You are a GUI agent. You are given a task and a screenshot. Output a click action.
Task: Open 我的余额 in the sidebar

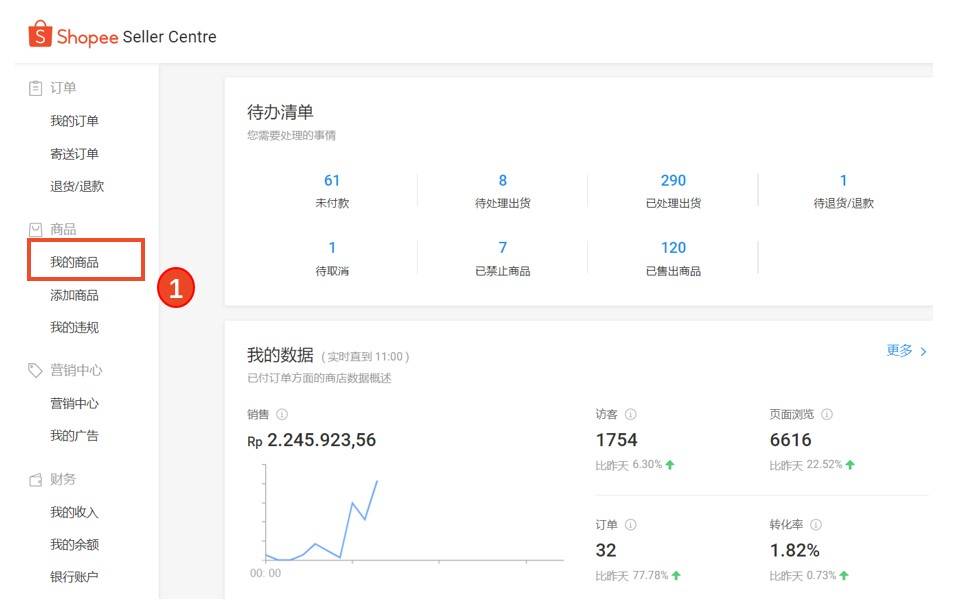coord(75,545)
